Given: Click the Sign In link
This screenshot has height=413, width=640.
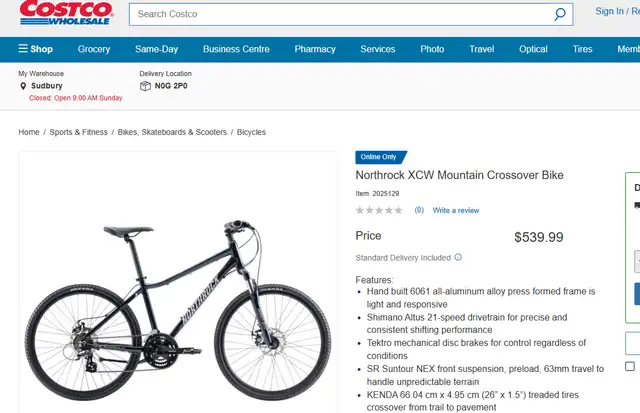Looking at the screenshot, I should point(609,11).
